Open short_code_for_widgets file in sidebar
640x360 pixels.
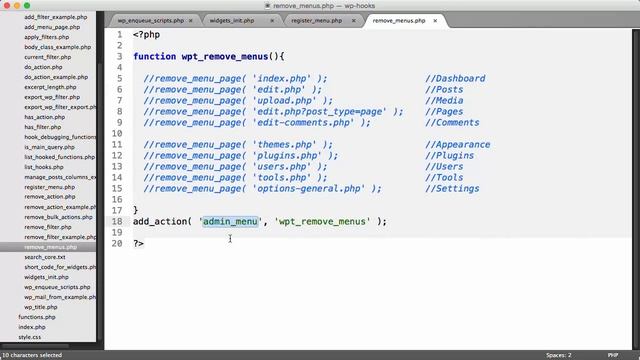(x=60, y=267)
